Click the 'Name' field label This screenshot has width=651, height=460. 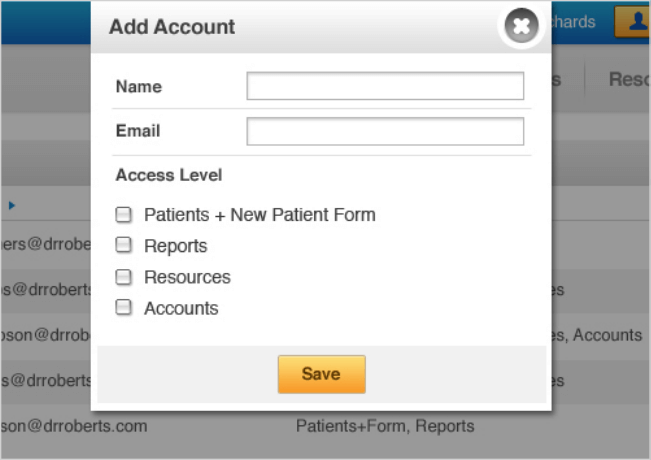(x=138, y=86)
